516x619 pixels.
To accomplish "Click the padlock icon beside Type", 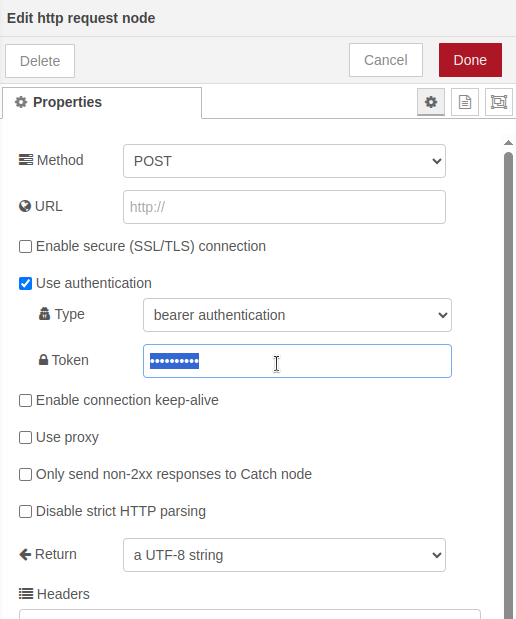I will [x=44, y=314].
